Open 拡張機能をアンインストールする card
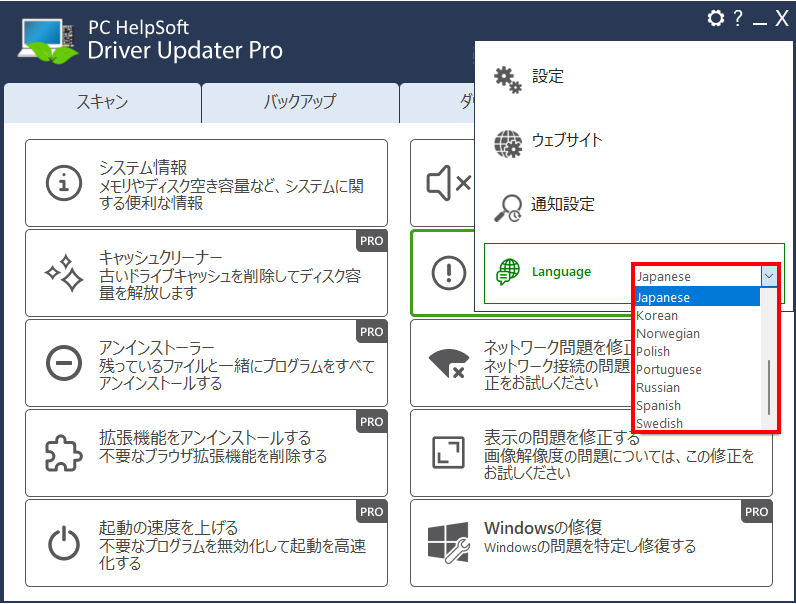 207,453
